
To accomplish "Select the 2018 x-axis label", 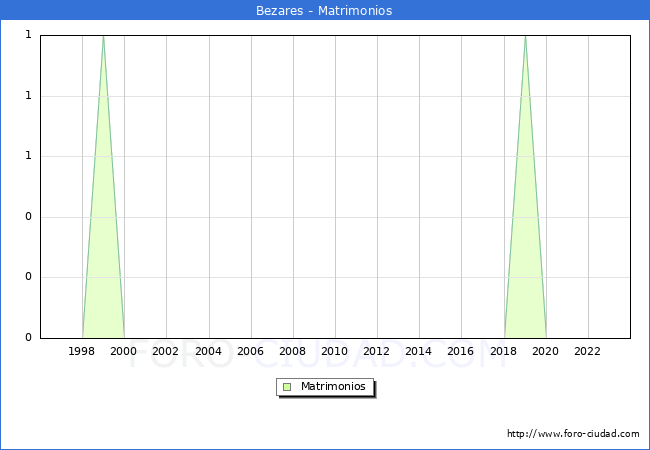I will coord(503,351).
